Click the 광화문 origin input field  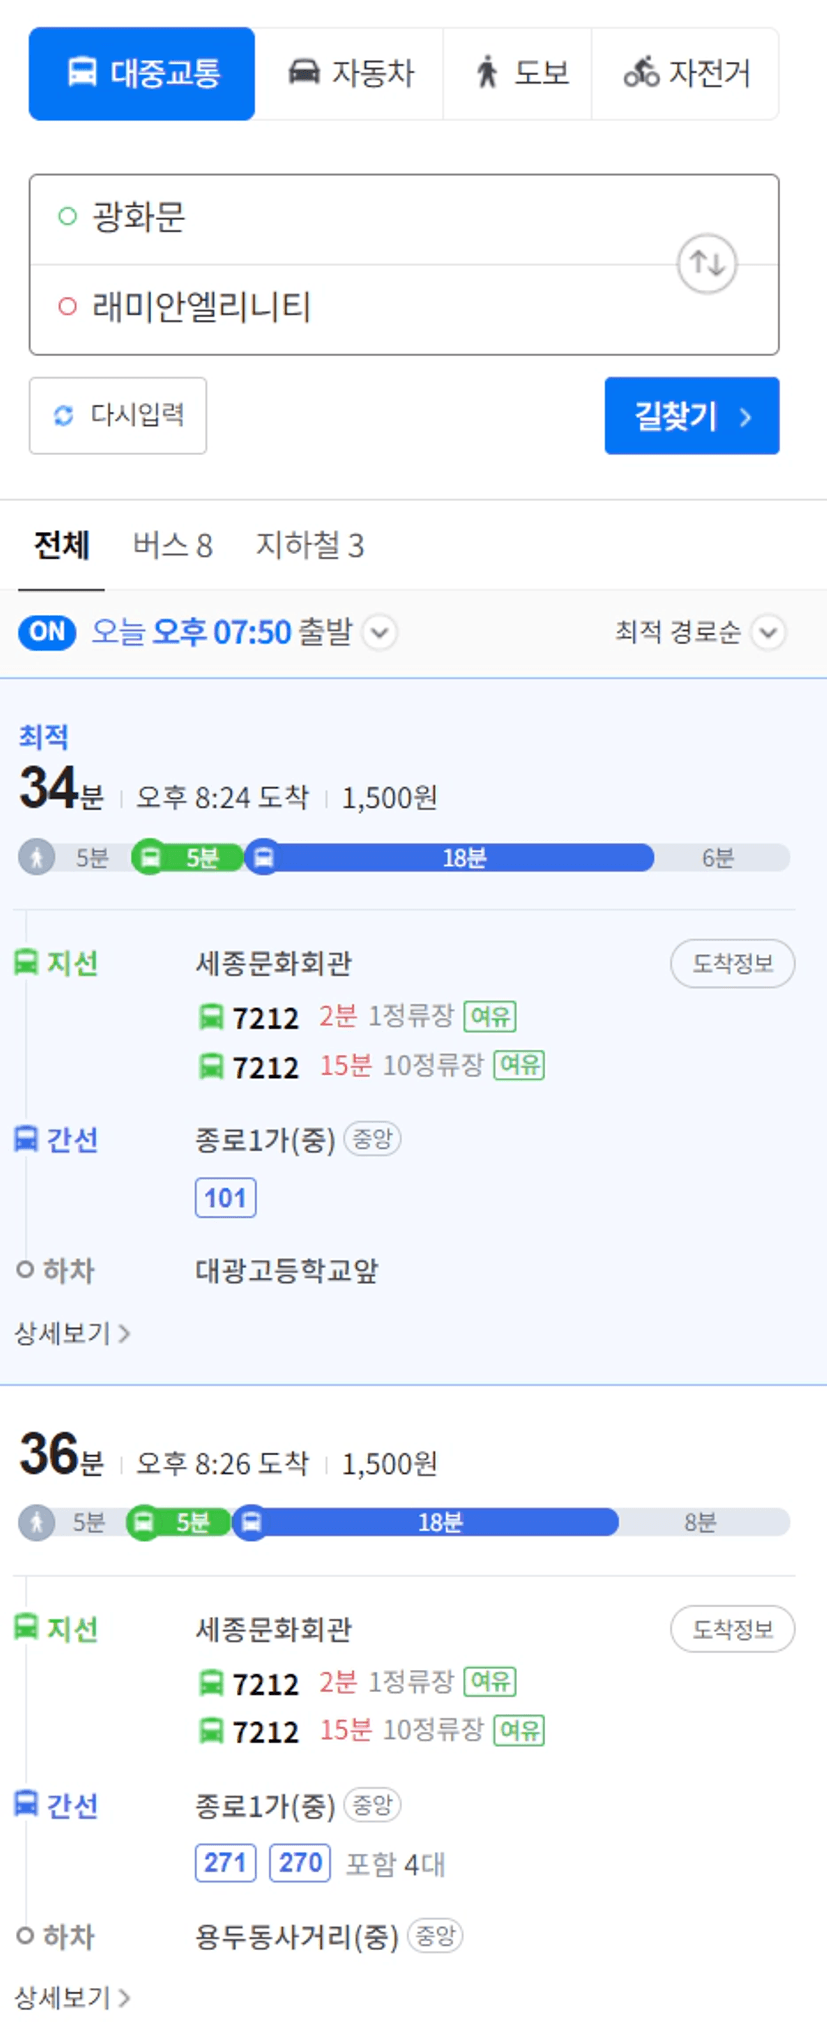click(x=404, y=219)
